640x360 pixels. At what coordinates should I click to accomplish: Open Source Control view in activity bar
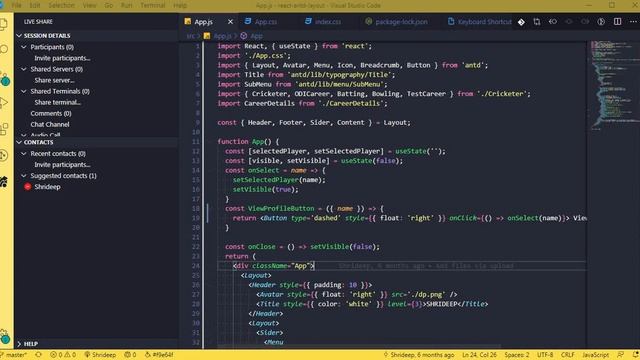pyautogui.click(x=4, y=78)
